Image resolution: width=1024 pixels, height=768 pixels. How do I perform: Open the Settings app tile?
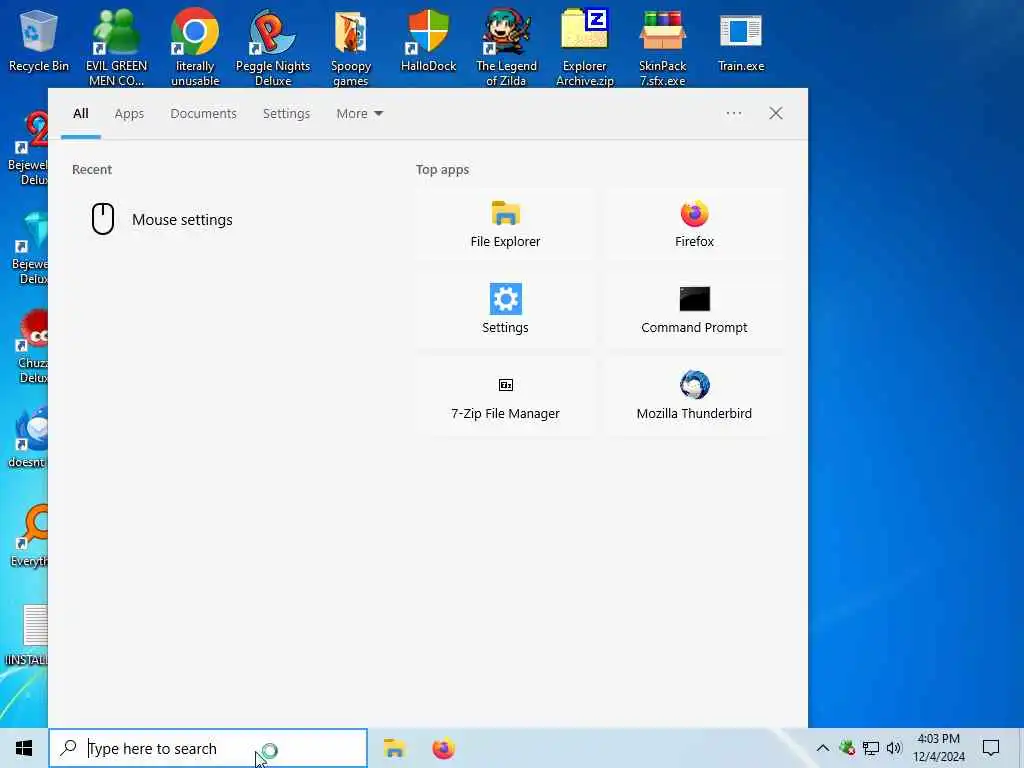[505, 310]
